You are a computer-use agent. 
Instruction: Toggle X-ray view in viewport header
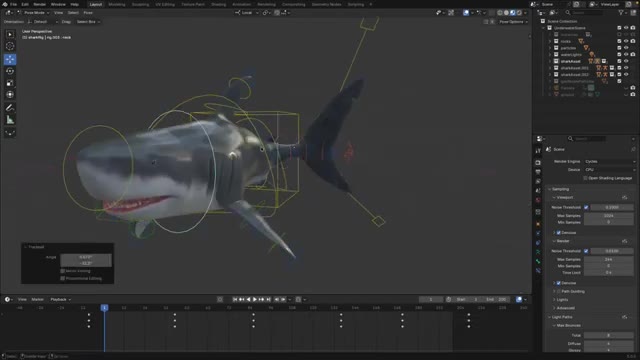coord(491,13)
